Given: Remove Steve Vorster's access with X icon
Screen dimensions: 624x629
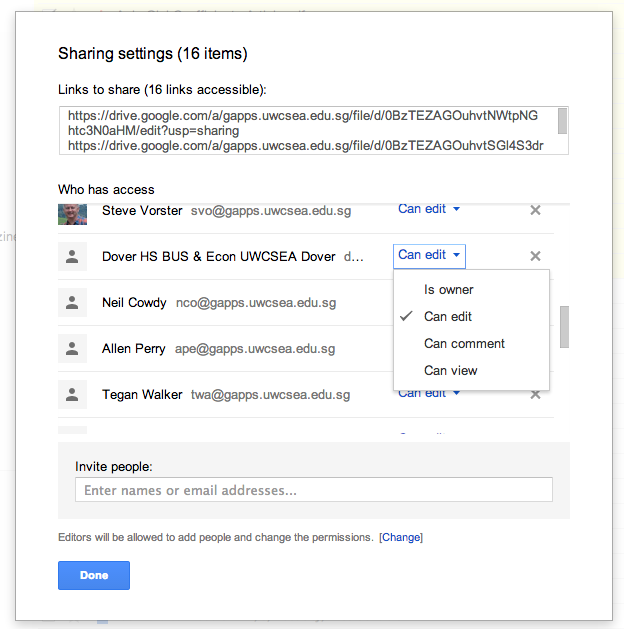Looking at the screenshot, I should click(x=535, y=210).
